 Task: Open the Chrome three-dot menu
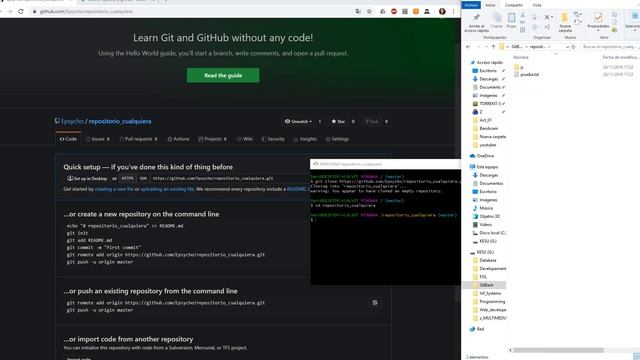tap(453, 11)
